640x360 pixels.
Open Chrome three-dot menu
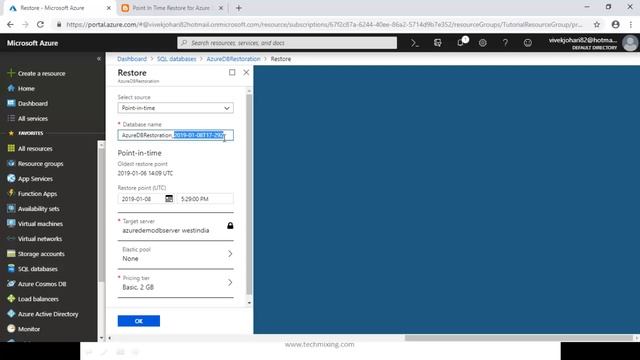(631, 24)
